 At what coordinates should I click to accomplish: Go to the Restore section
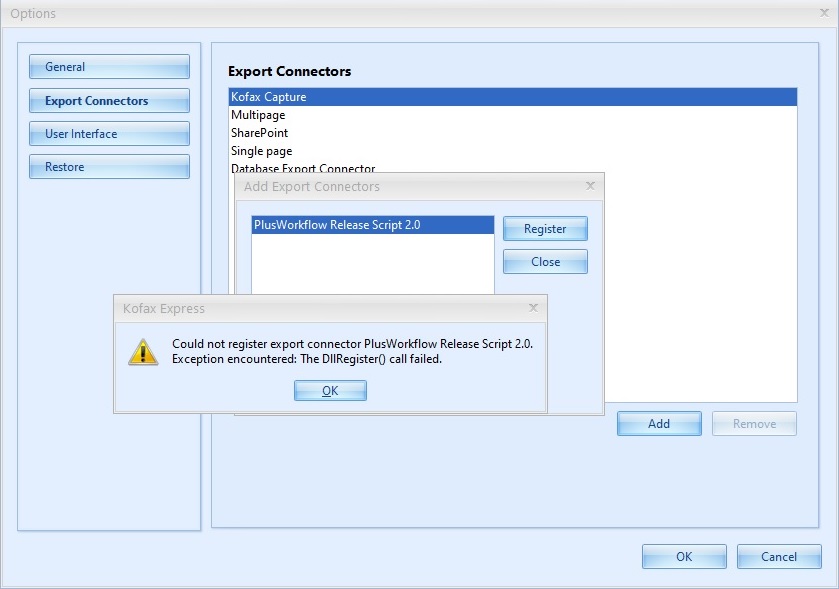pyautogui.click(x=109, y=167)
